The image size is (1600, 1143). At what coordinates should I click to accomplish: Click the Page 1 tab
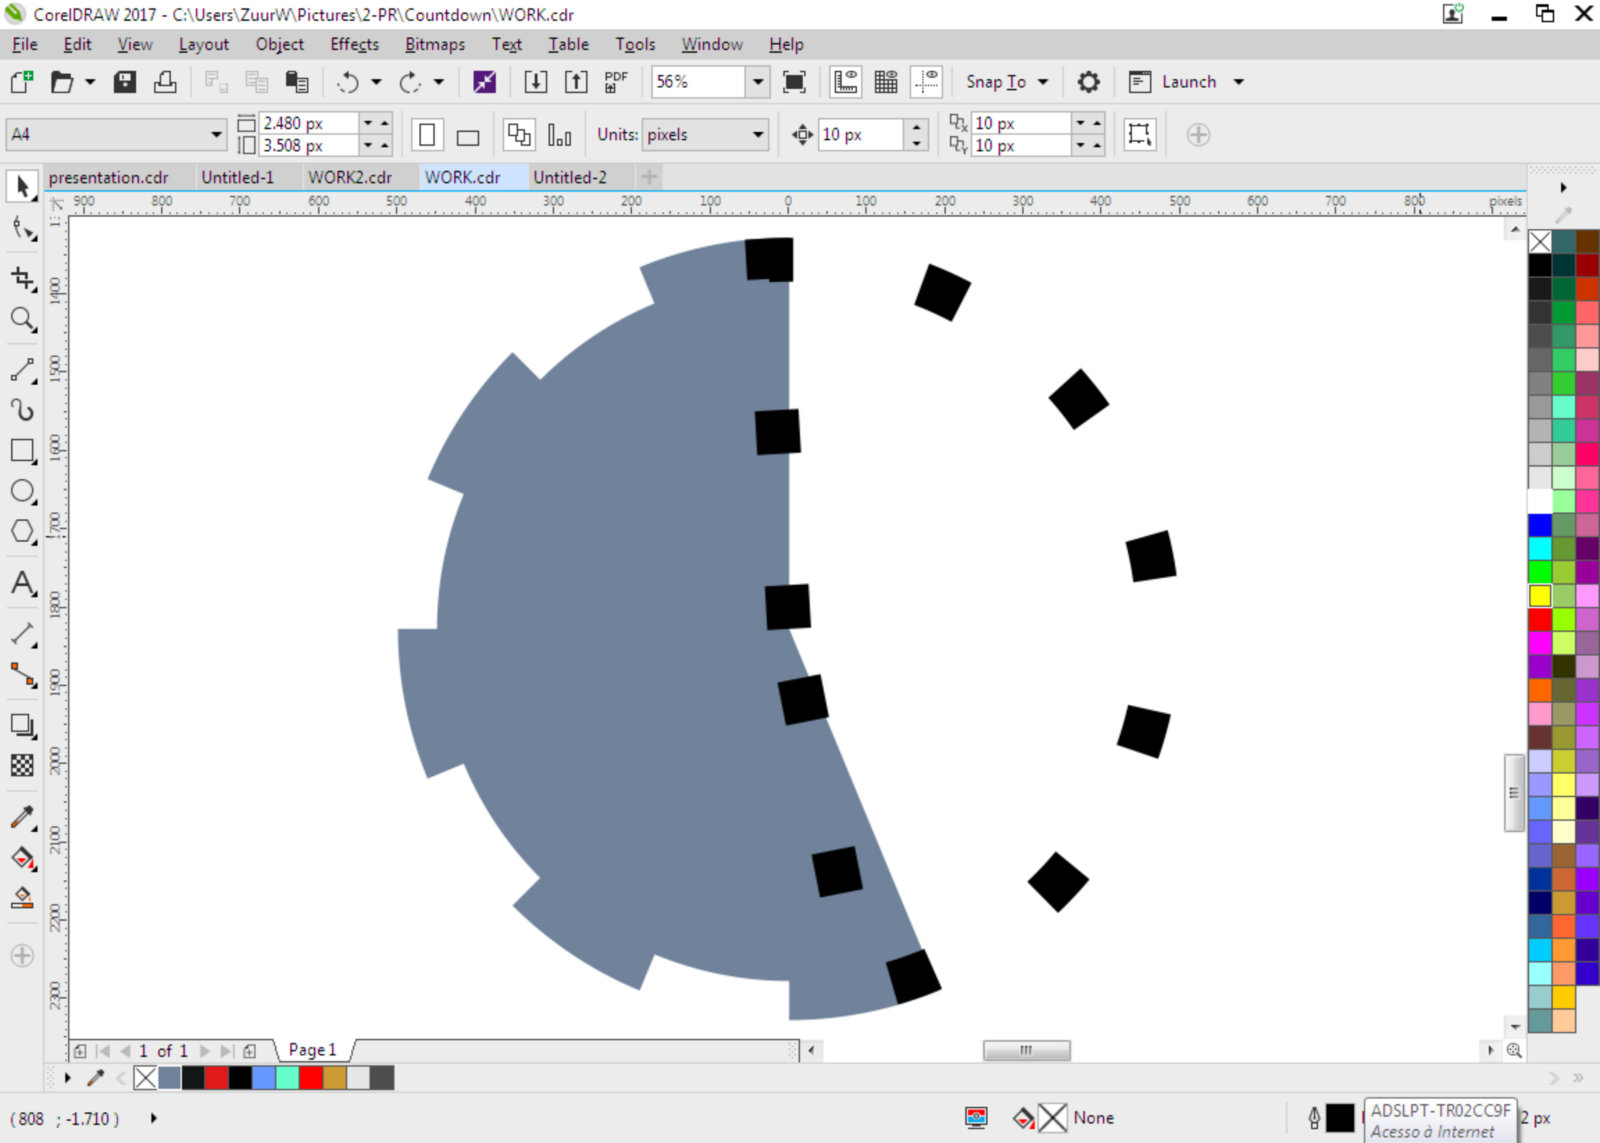pyautogui.click(x=312, y=1049)
